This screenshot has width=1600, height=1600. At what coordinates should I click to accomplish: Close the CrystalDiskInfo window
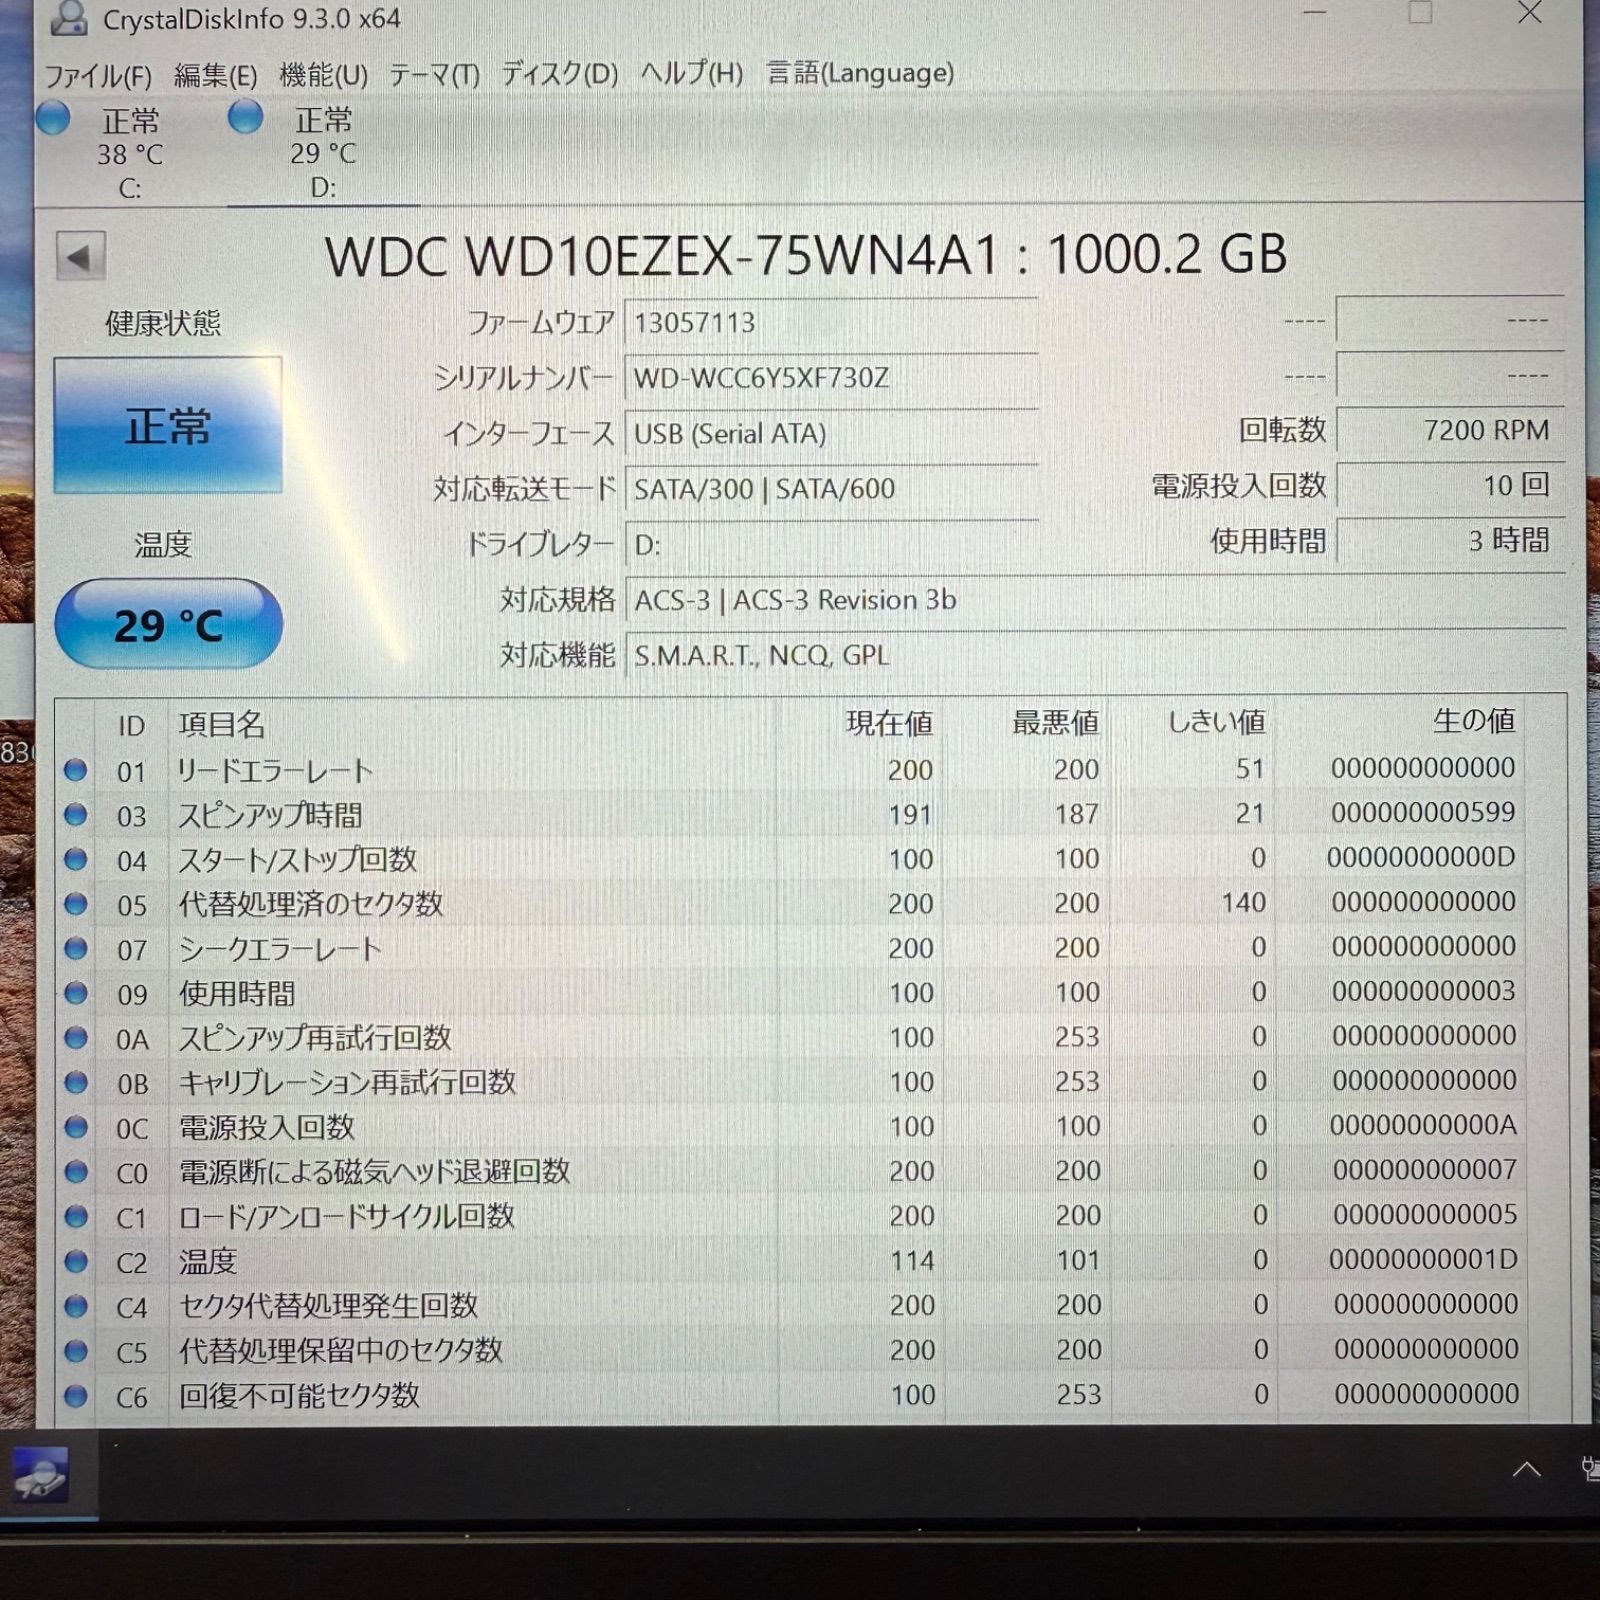click(x=1530, y=13)
